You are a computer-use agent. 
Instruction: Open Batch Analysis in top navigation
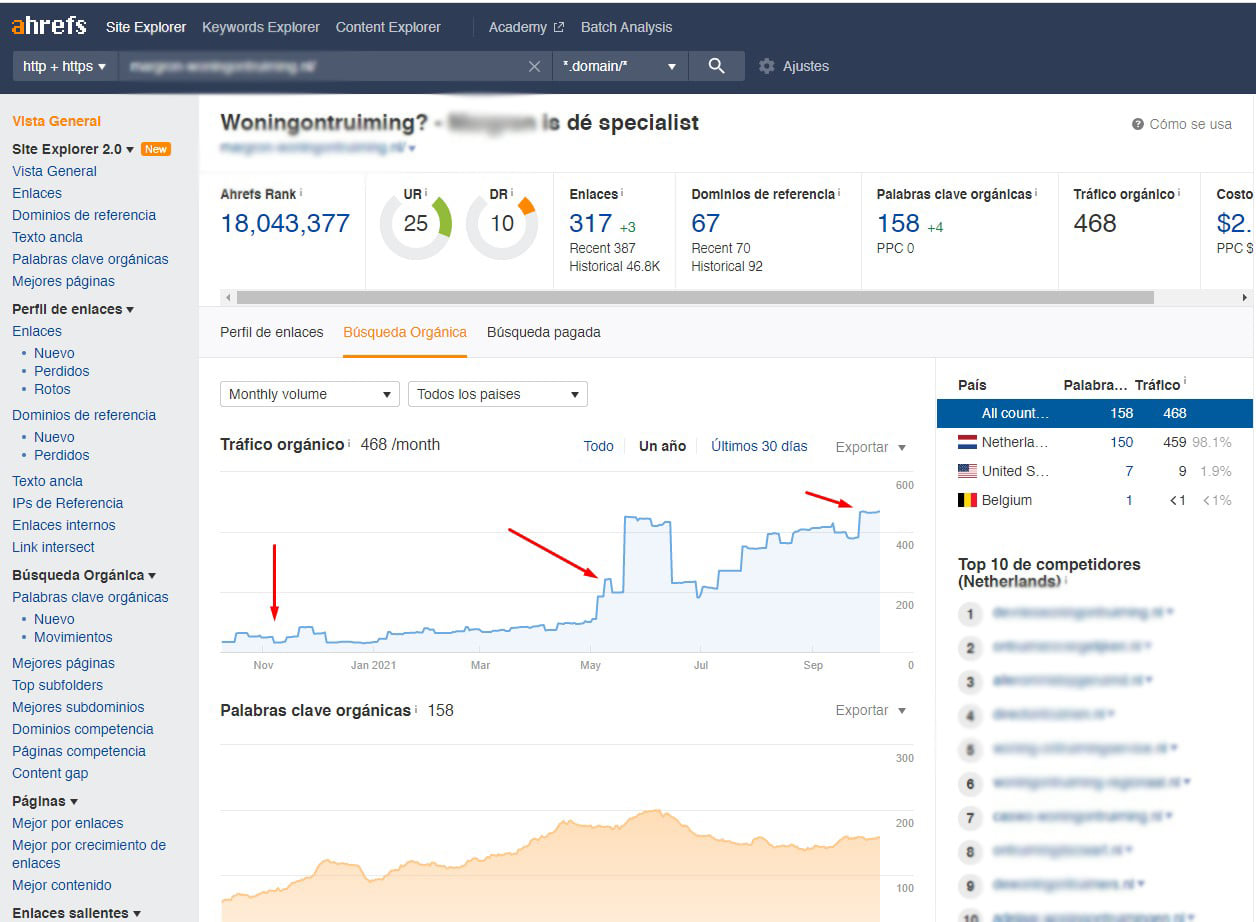coord(626,27)
